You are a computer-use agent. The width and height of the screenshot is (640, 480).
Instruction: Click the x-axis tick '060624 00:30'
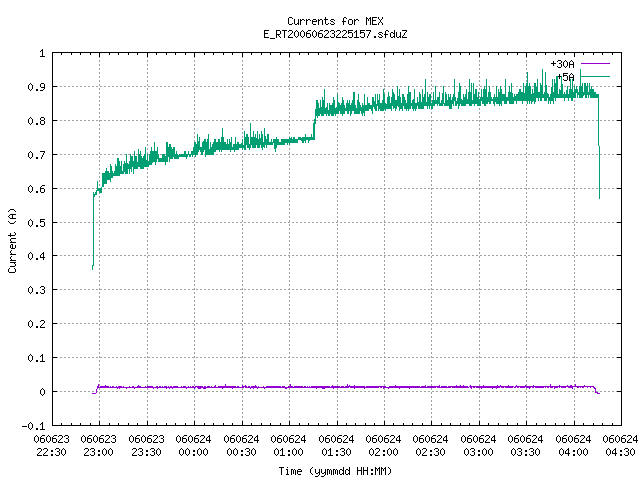(241, 446)
